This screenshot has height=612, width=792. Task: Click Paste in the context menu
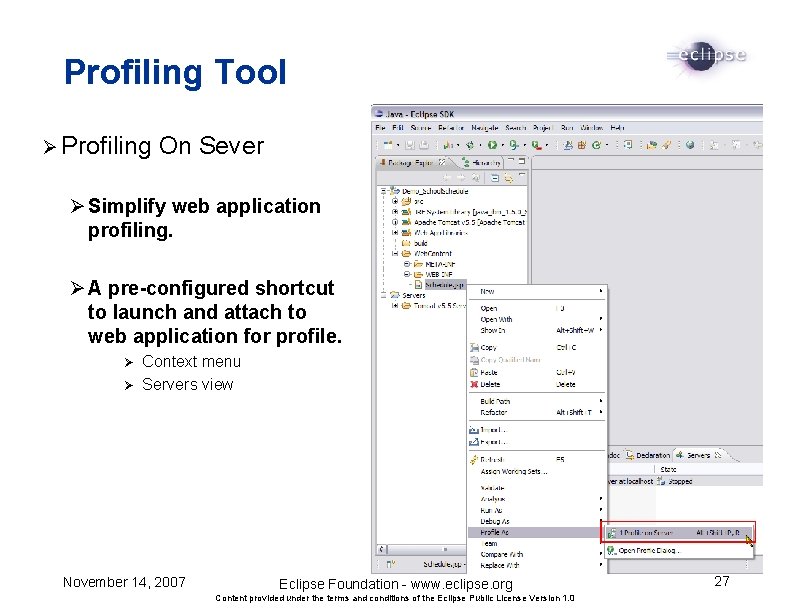pyautogui.click(x=537, y=372)
